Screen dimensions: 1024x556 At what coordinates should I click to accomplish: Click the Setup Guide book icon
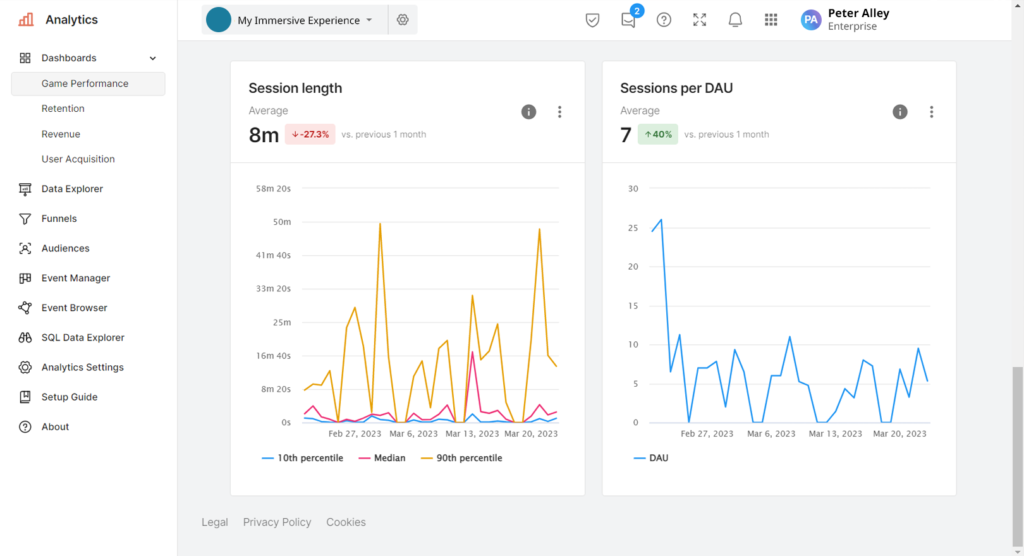(x=25, y=397)
